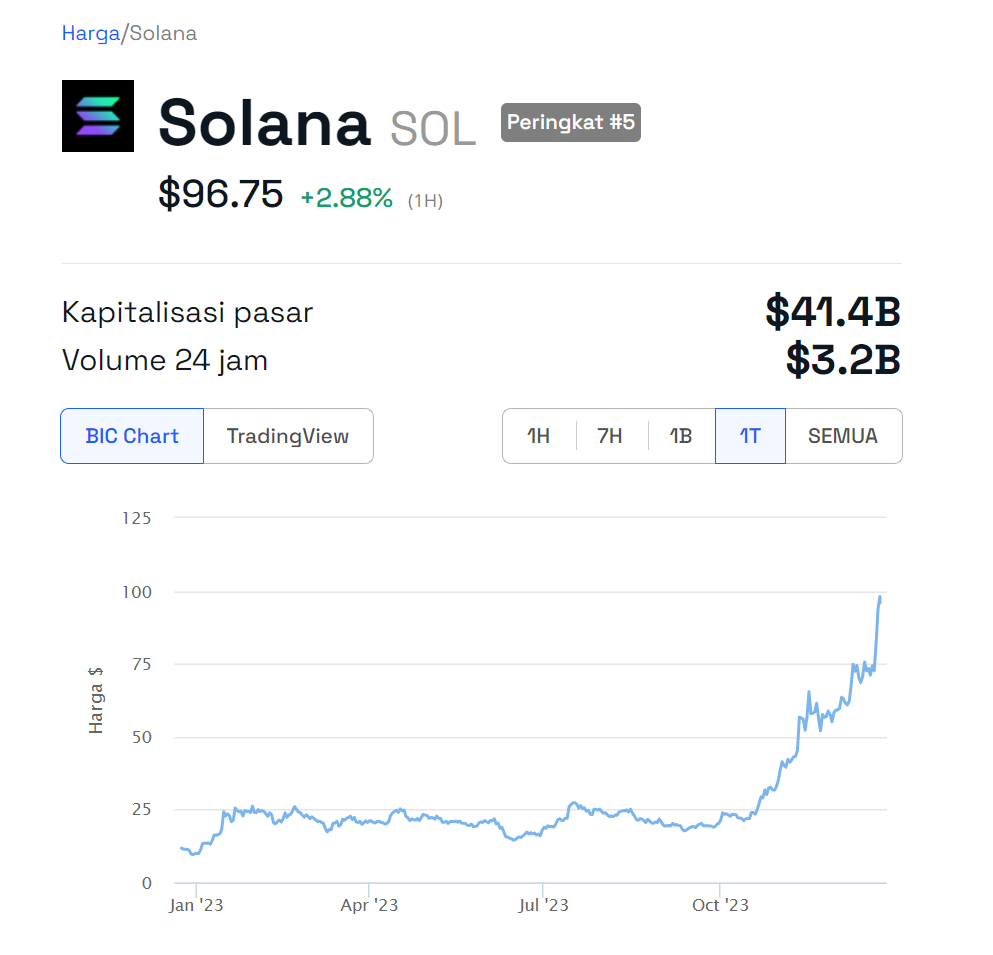Viewport: 993px width, 955px height.
Task: Click the Oct '23 axis label
Action: pyautogui.click(x=720, y=905)
